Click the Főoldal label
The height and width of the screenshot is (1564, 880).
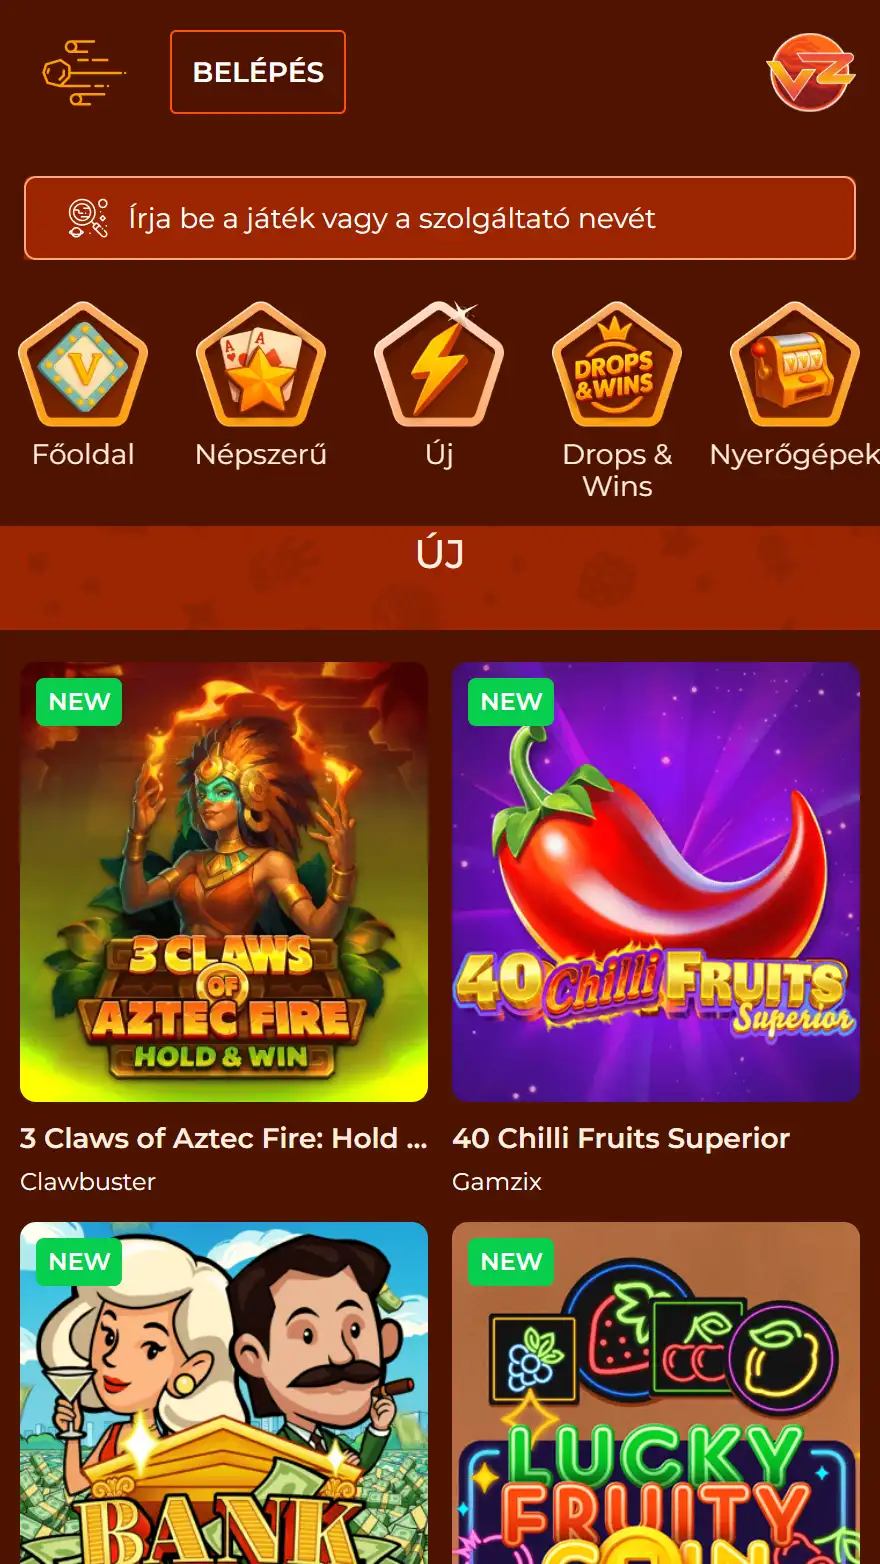click(83, 455)
